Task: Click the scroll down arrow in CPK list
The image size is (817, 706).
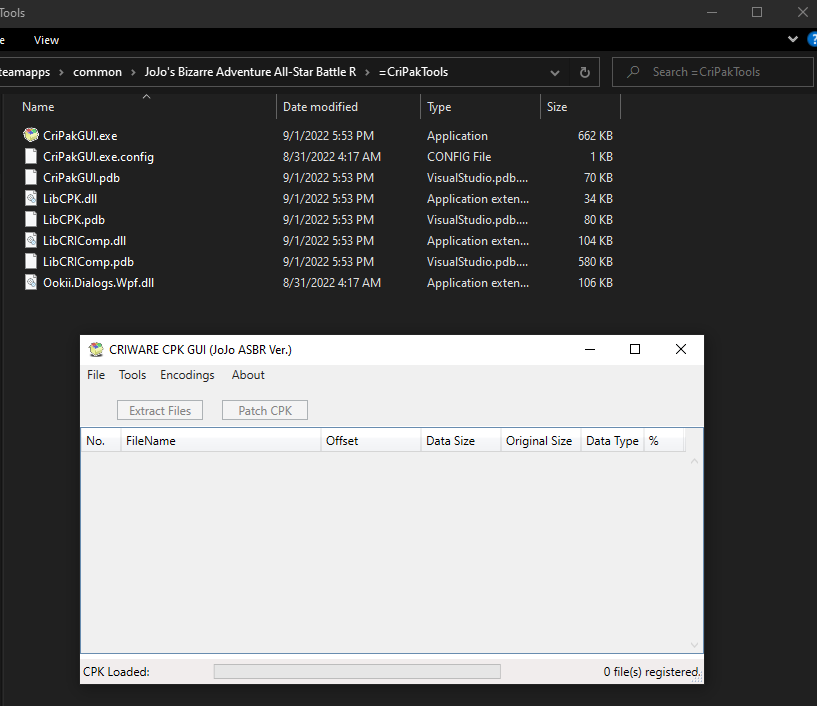Action: coord(694,645)
